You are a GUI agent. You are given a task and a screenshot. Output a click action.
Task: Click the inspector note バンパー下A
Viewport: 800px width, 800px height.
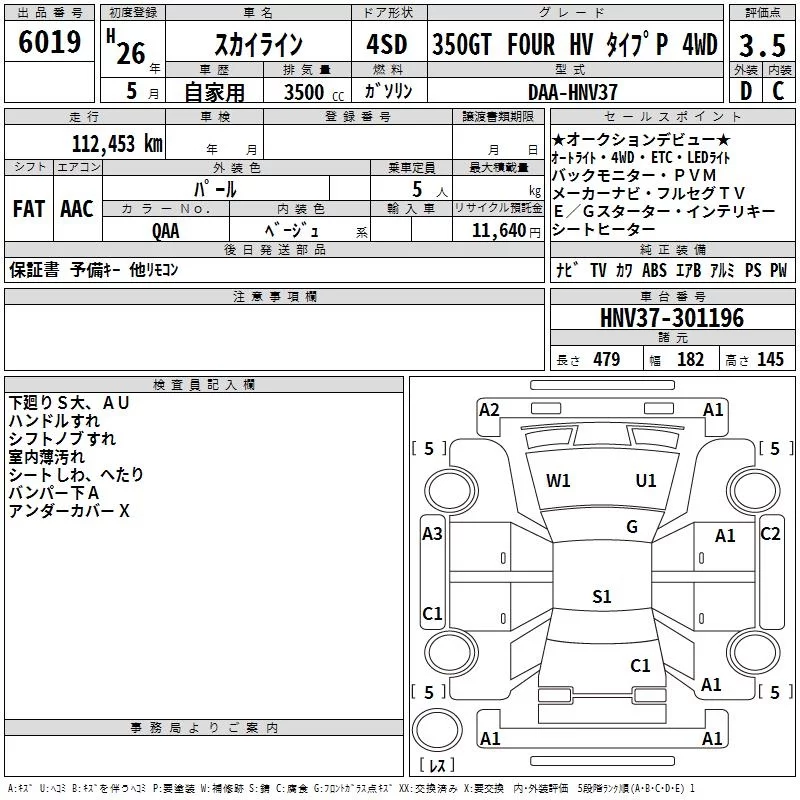[x=54, y=492]
